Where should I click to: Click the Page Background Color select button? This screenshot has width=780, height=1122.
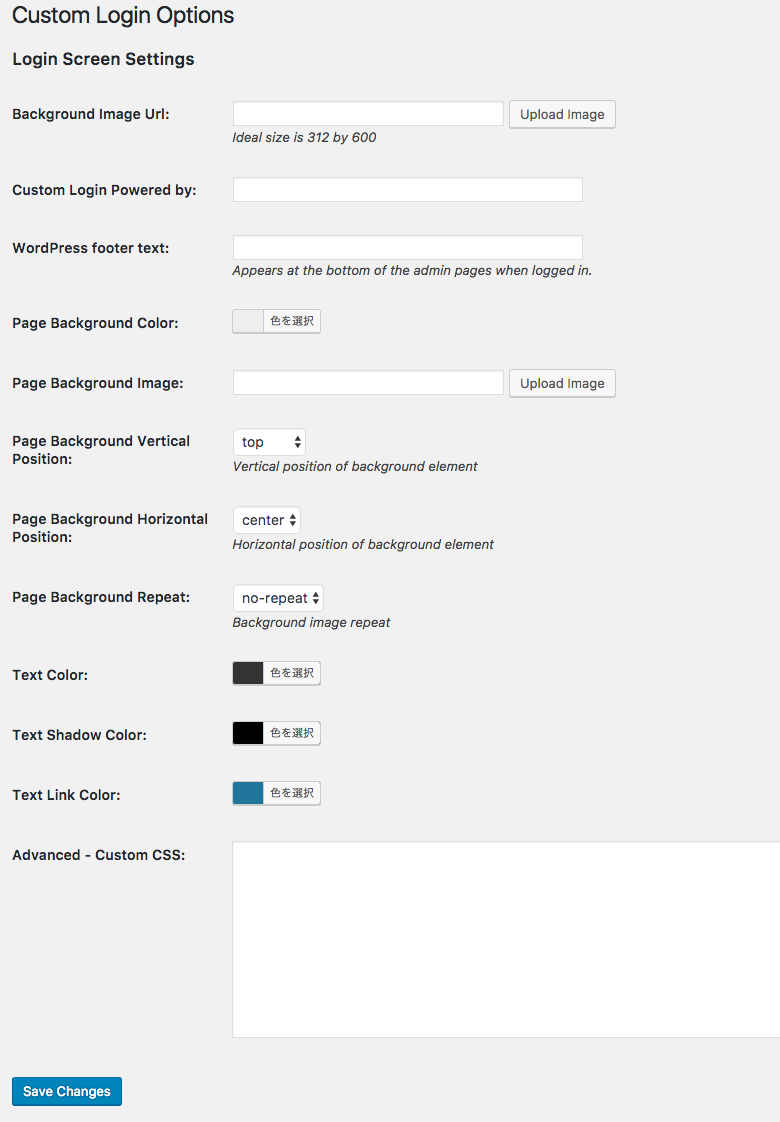[292, 321]
